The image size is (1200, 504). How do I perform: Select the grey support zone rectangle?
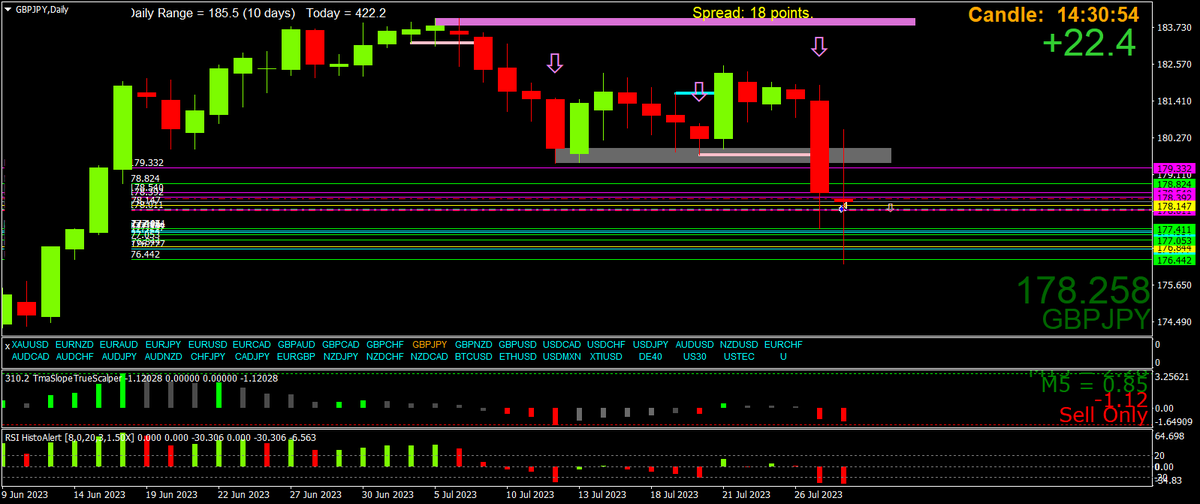click(x=723, y=155)
